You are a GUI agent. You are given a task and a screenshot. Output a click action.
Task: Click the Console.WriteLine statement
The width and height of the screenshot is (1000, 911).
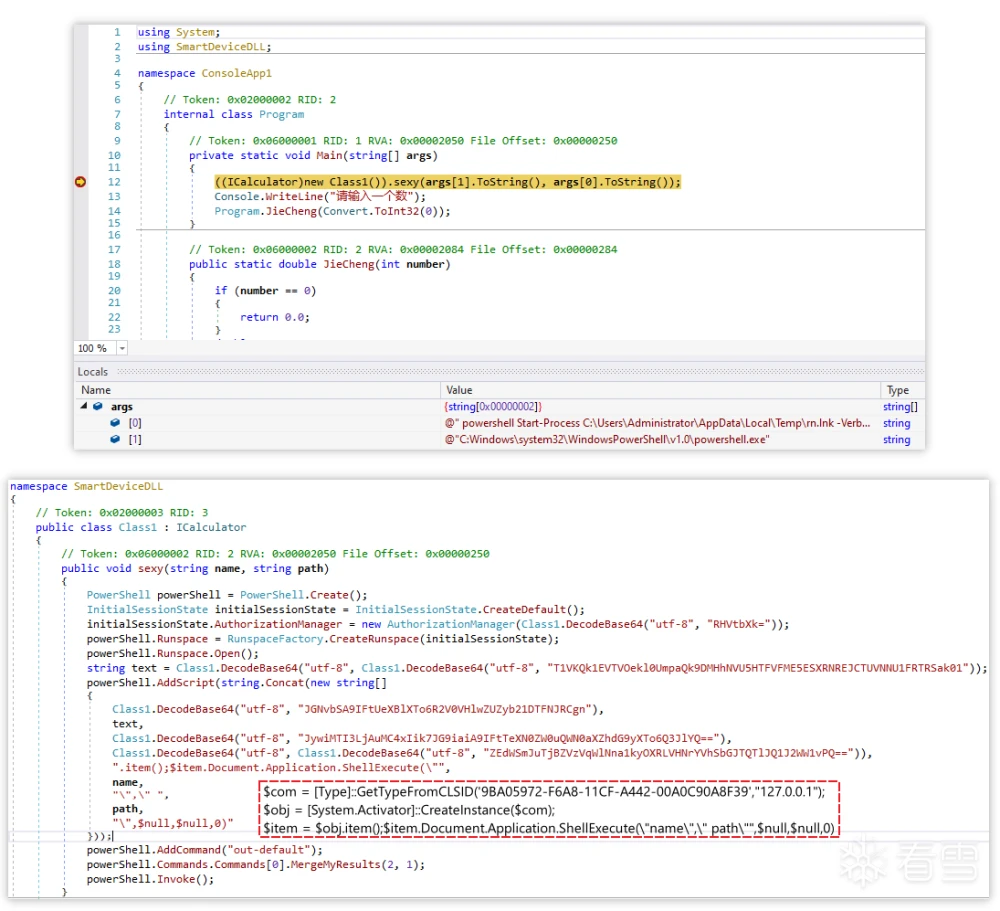tap(320, 196)
